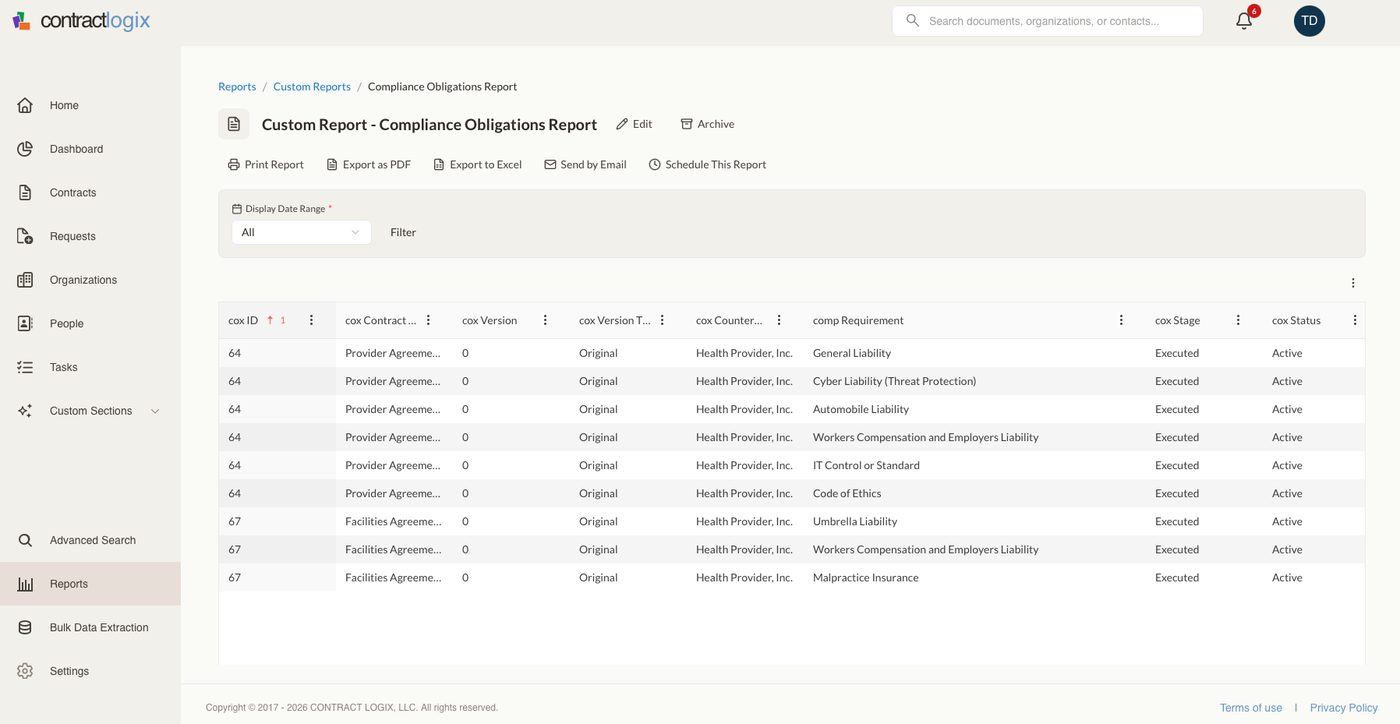Click the ContractLogix logo
Viewport: 1400px width, 724px height.
tap(81, 20)
